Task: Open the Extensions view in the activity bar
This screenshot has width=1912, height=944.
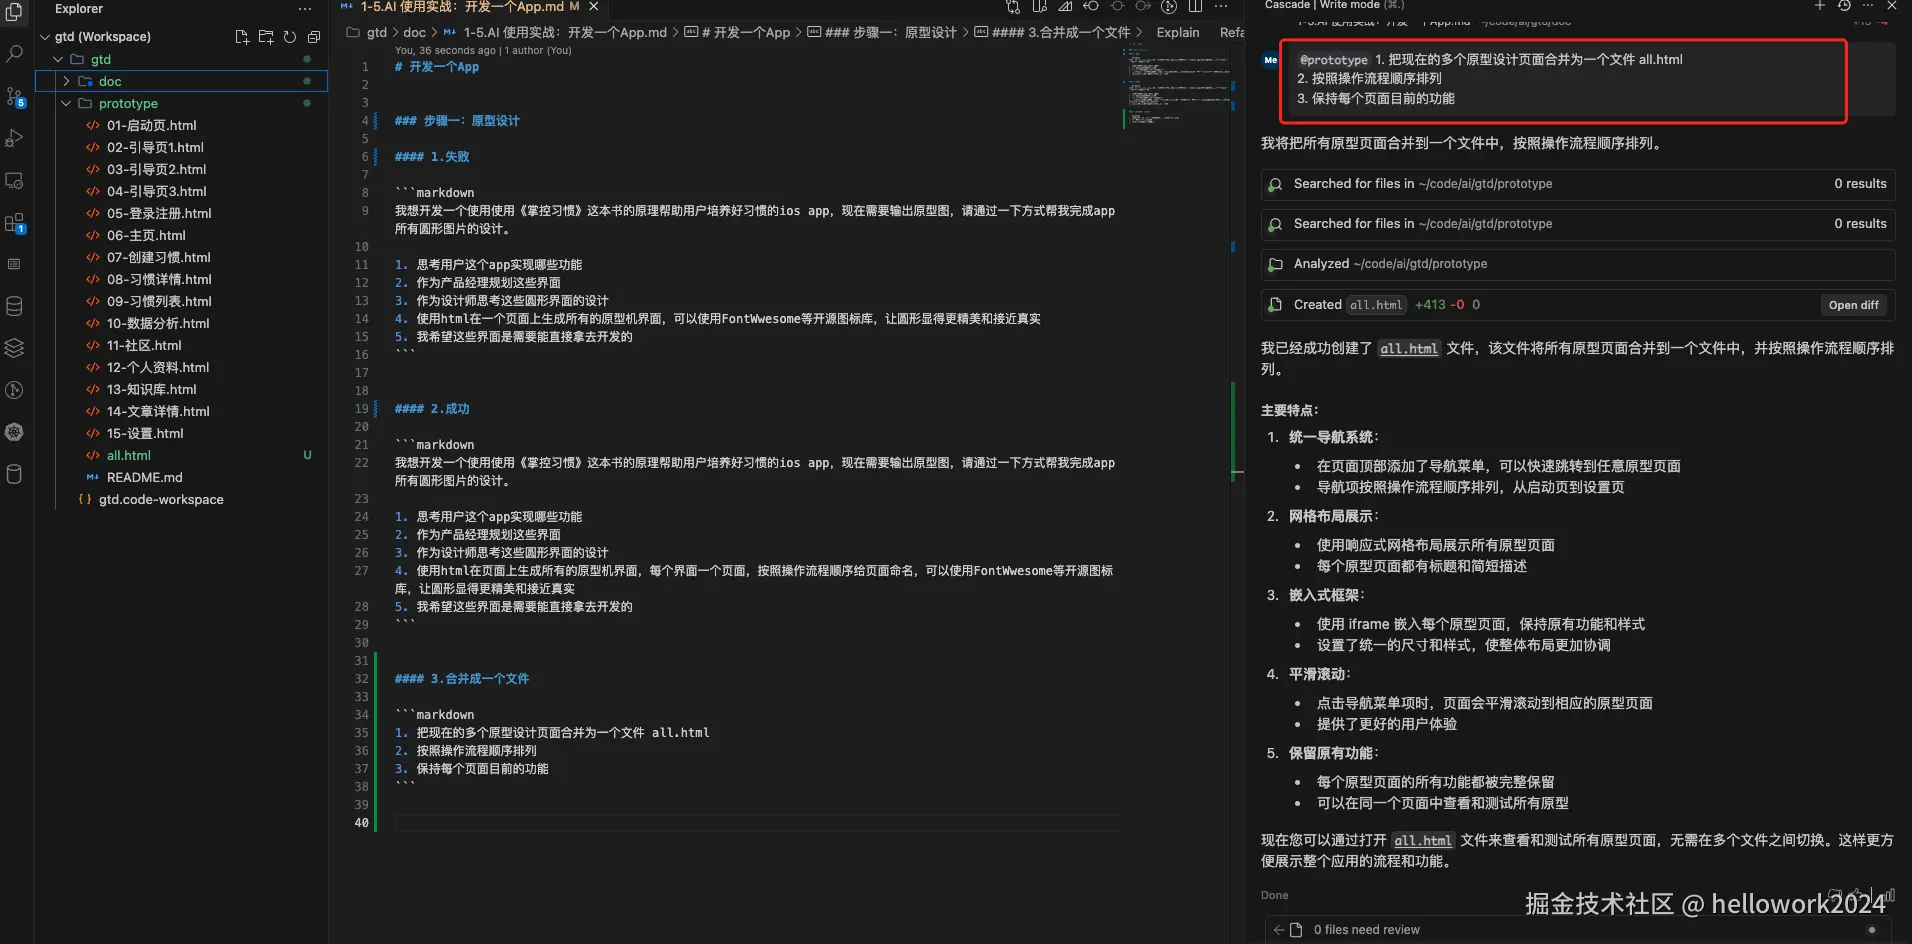Action: pyautogui.click(x=14, y=222)
